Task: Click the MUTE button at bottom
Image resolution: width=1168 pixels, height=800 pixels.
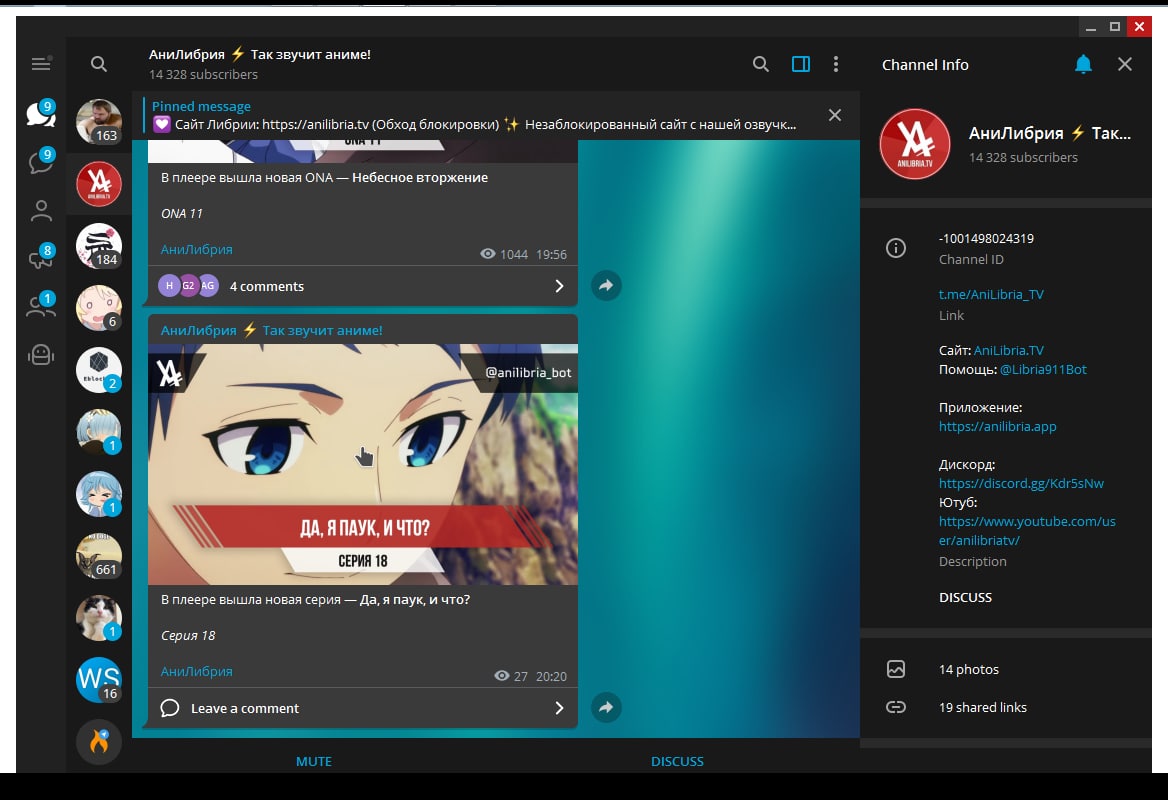Action: pos(314,761)
